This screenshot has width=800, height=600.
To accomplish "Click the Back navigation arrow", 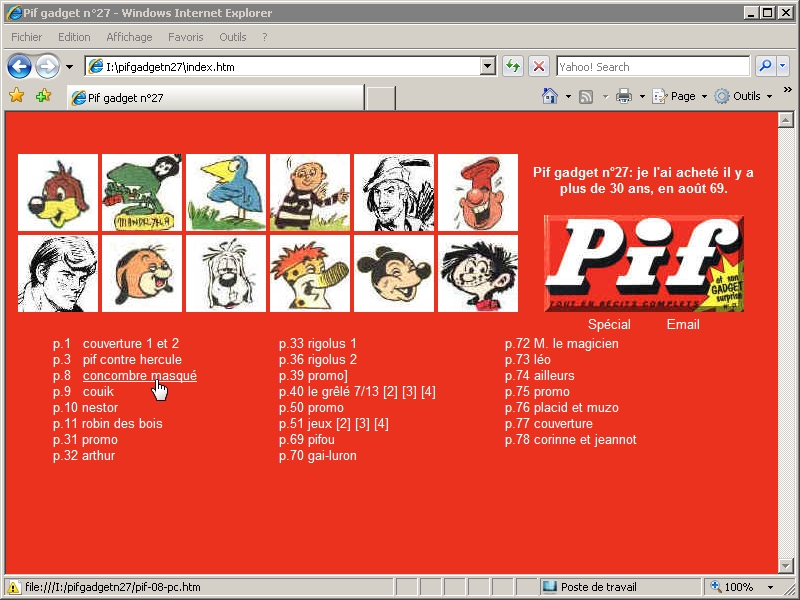I will click(x=19, y=66).
